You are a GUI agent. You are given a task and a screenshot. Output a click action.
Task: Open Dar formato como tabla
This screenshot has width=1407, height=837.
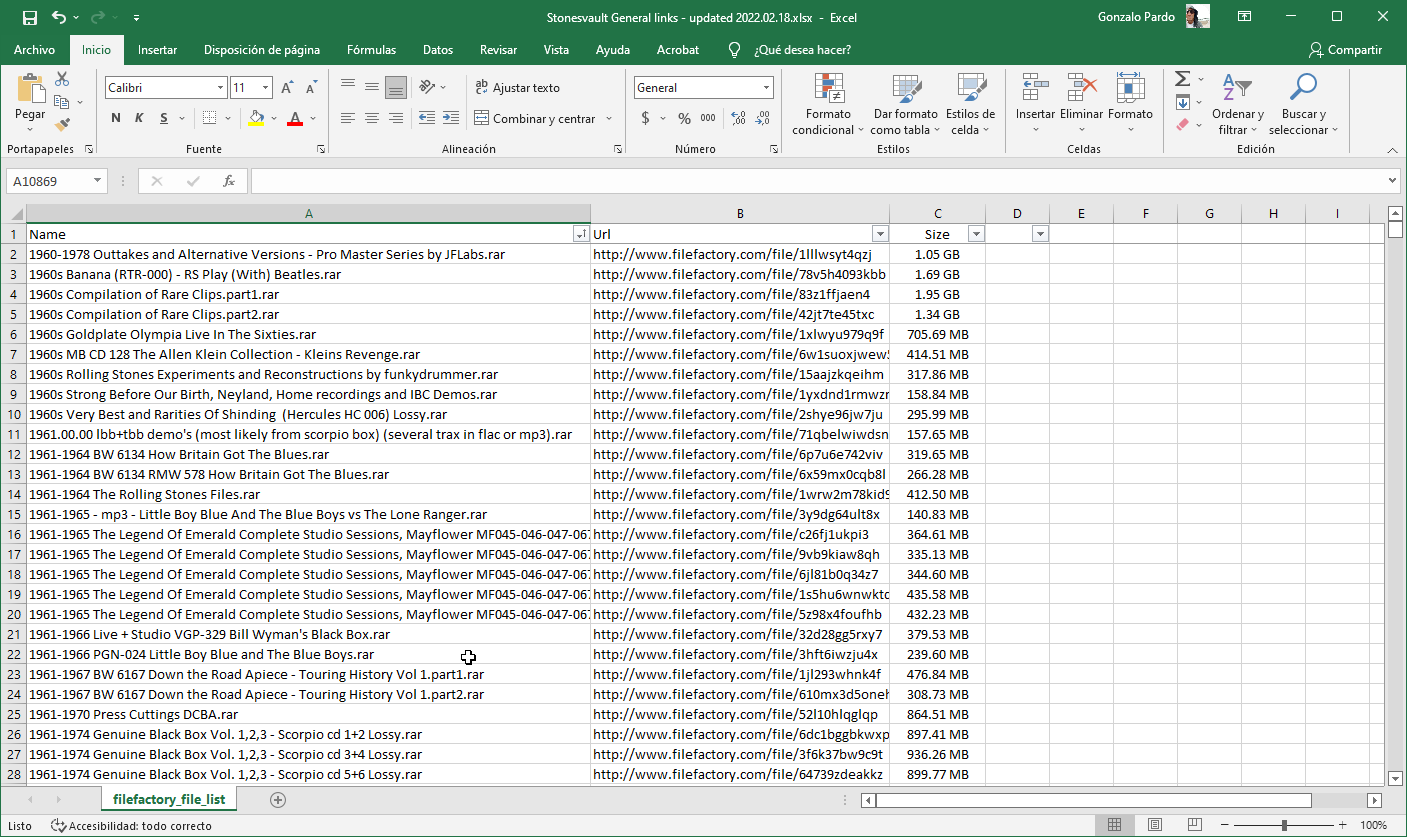point(905,104)
